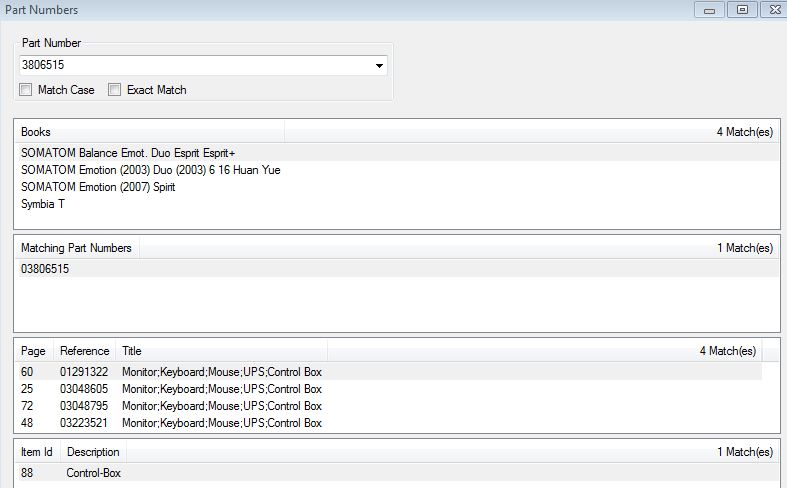
Task: Sort by the Title column header
Action: tap(221, 350)
